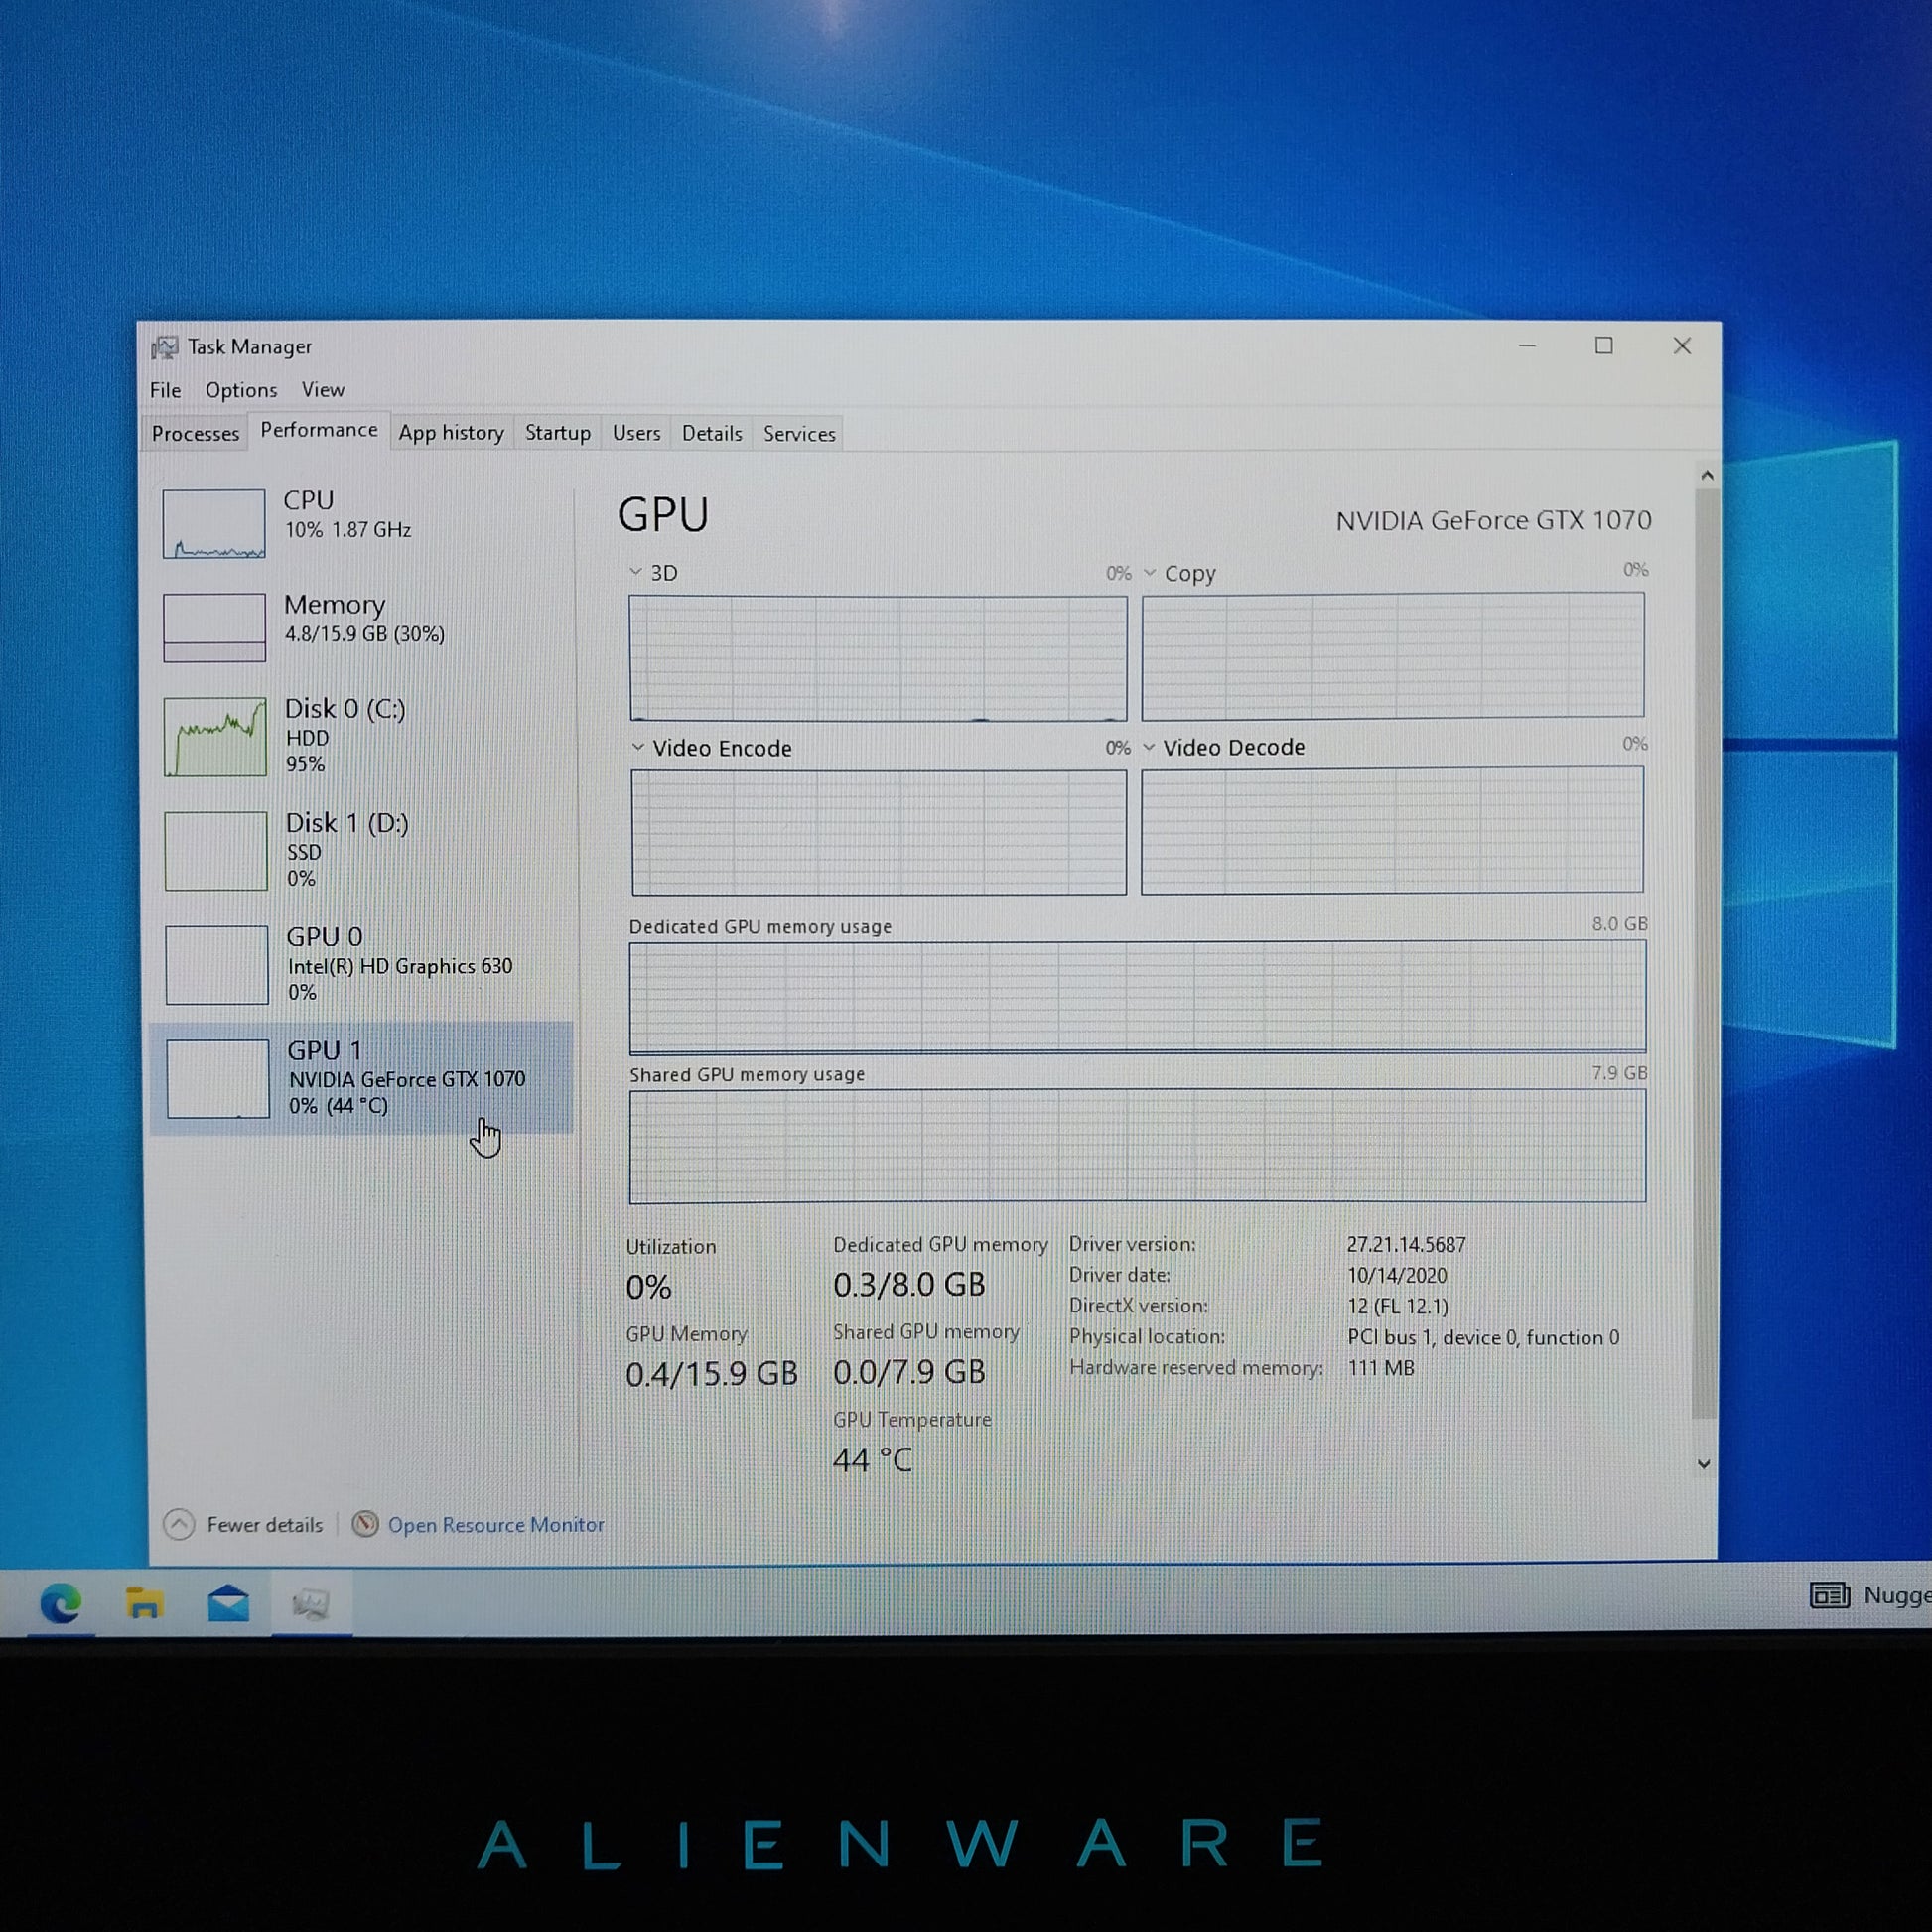Click Open Resource Monitor link
This screenshot has height=1932, width=1932.
coord(495,1524)
